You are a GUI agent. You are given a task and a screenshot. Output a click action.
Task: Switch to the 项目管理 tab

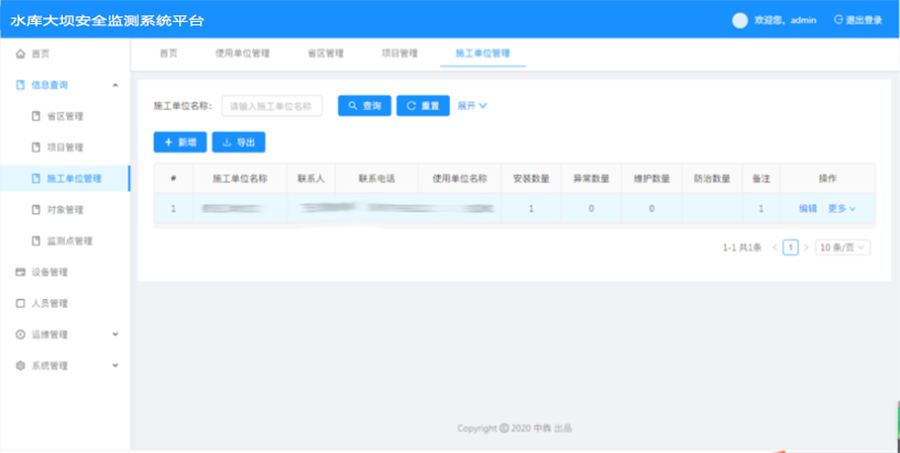click(399, 53)
